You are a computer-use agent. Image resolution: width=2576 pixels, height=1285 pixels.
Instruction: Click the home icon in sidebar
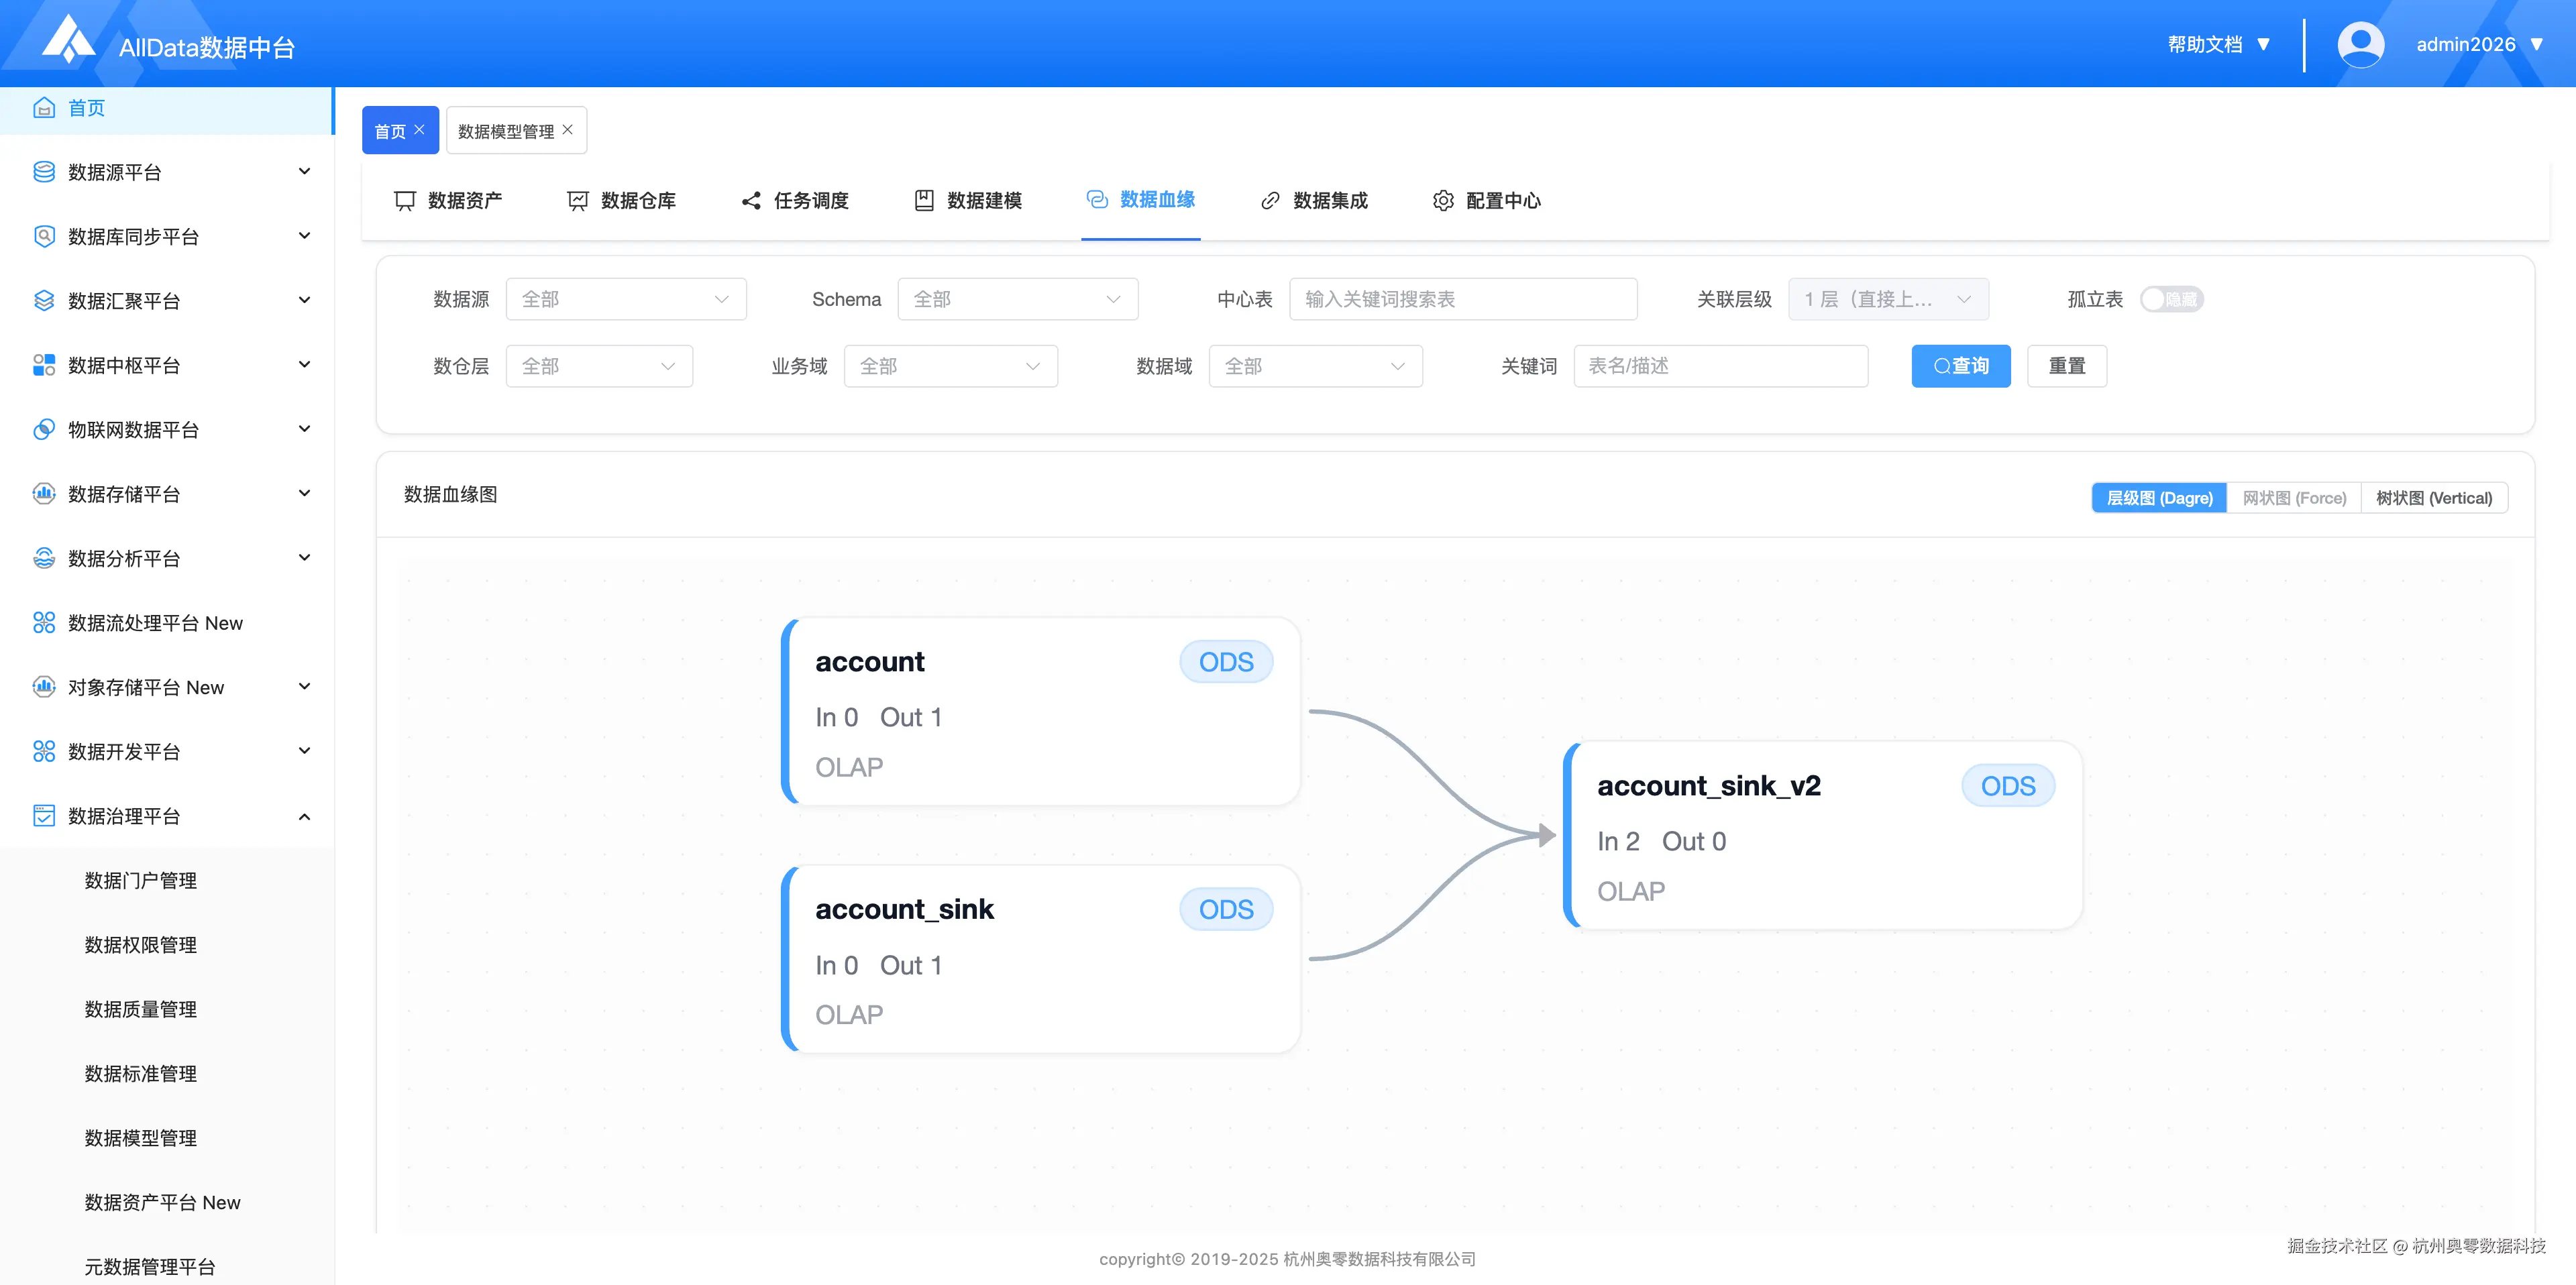[x=44, y=108]
